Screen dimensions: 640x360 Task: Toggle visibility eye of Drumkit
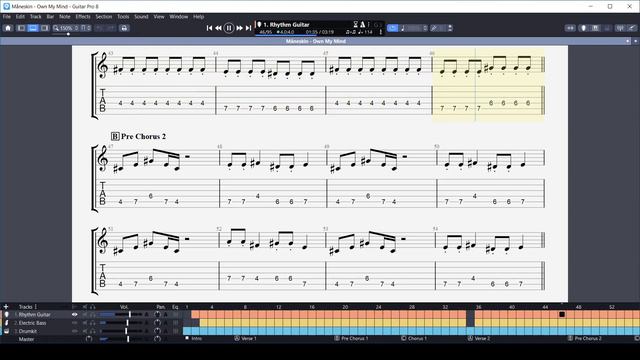pos(74,331)
